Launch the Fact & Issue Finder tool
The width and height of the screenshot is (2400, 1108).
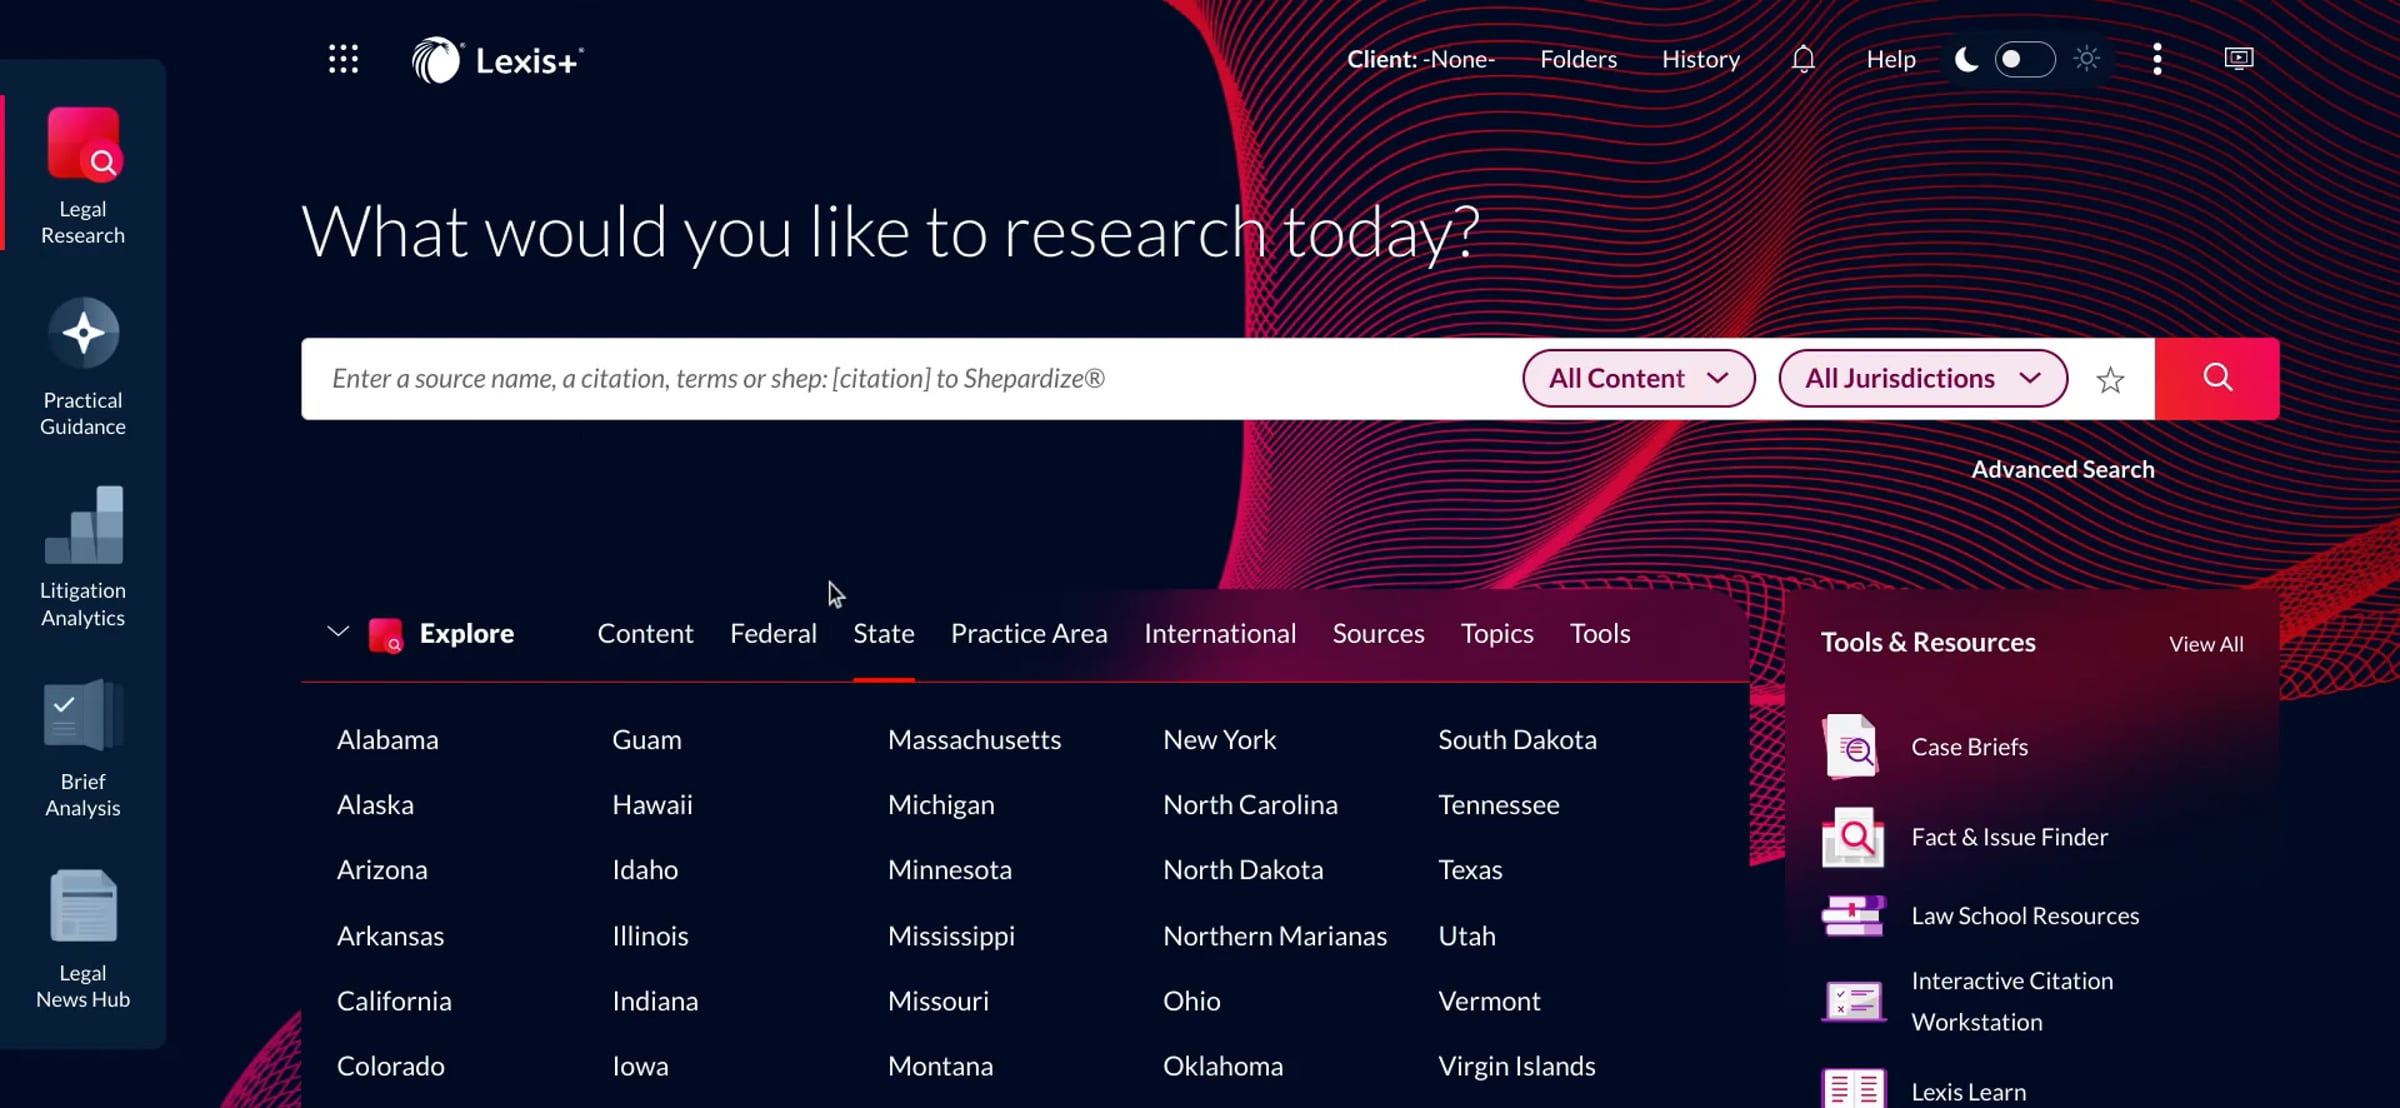point(2009,837)
